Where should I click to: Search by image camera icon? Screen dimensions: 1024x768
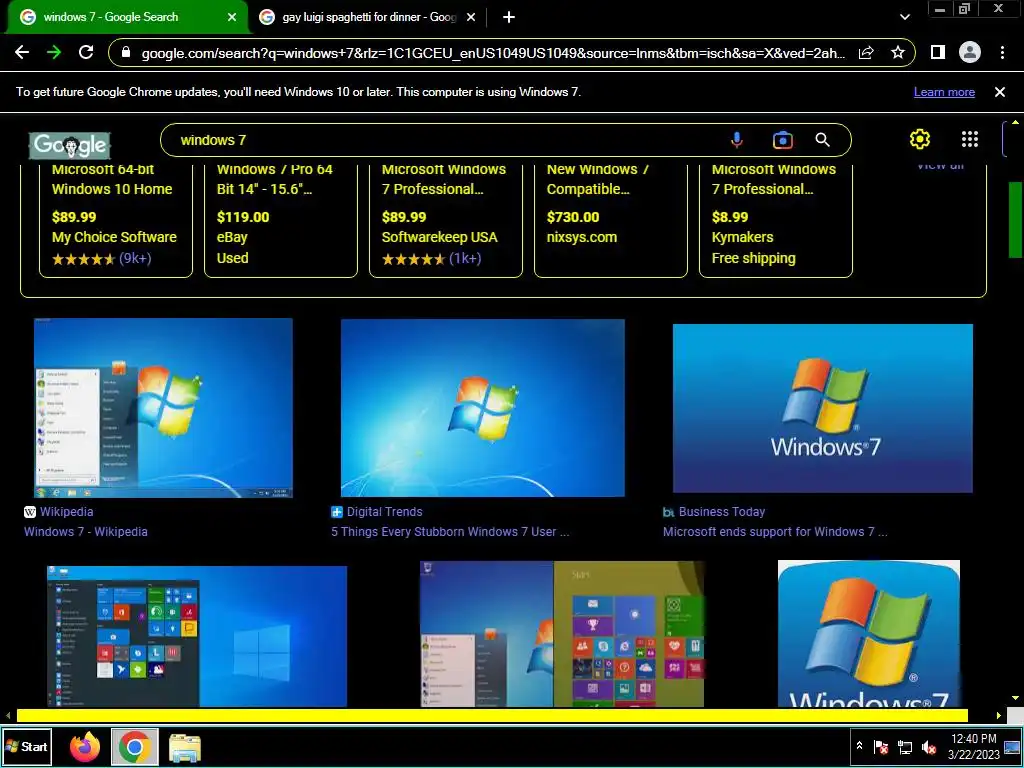[x=782, y=140]
